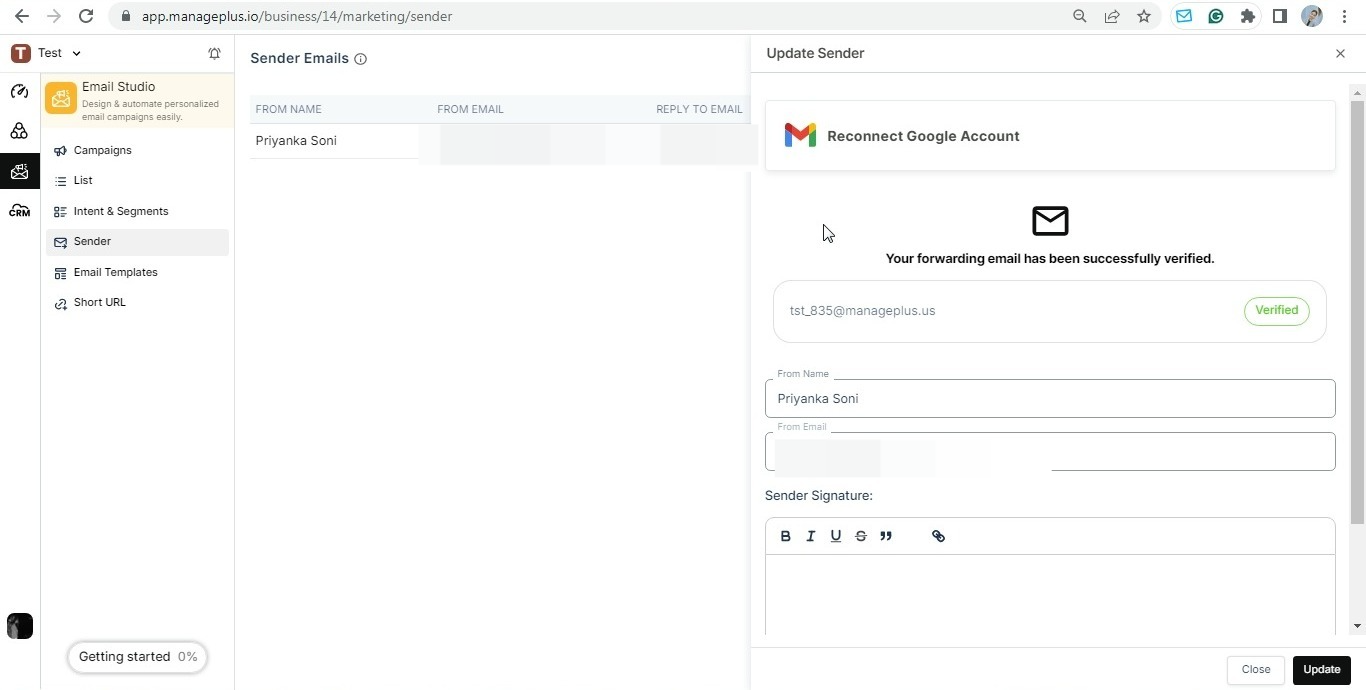Open the mail extension icon

pyautogui.click(x=1184, y=16)
